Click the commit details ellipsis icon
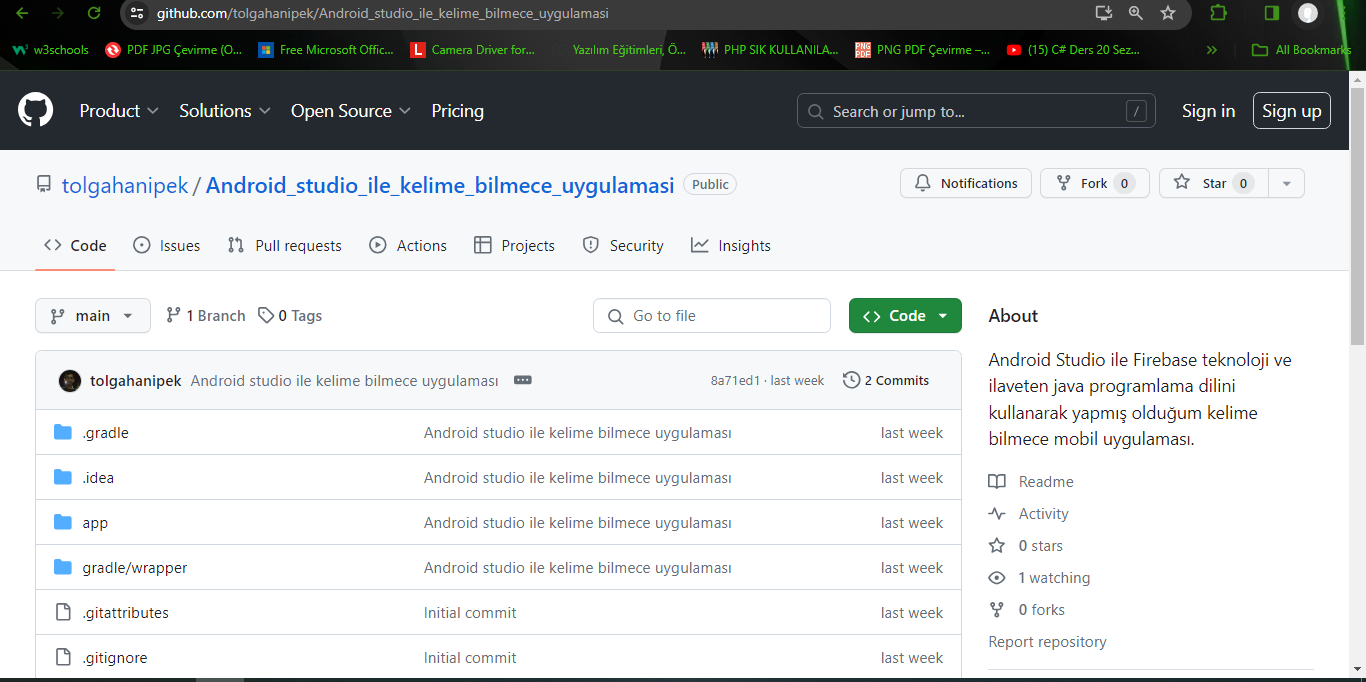Image resolution: width=1366 pixels, height=682 pixels. click(x=522, y=380)
